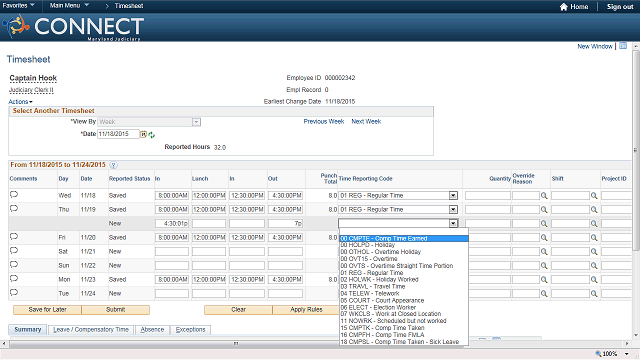Look up Shift on the New row
This screenshot has height=360, width=640.
(x=594, y=224)
